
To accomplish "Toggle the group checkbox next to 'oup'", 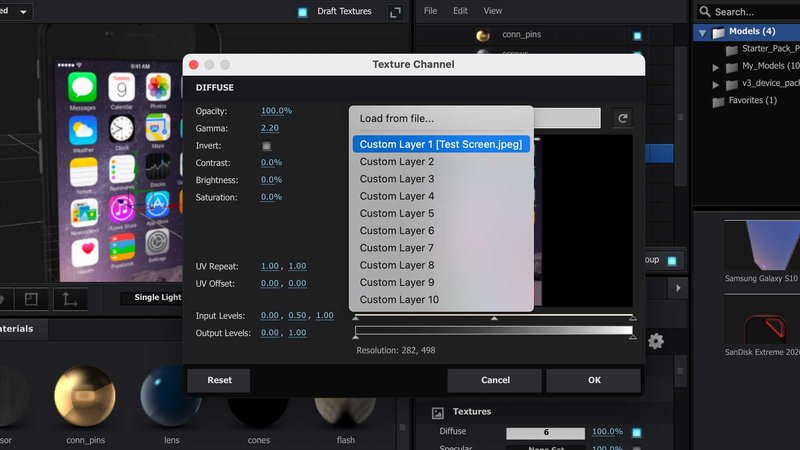I will [672, 261].
